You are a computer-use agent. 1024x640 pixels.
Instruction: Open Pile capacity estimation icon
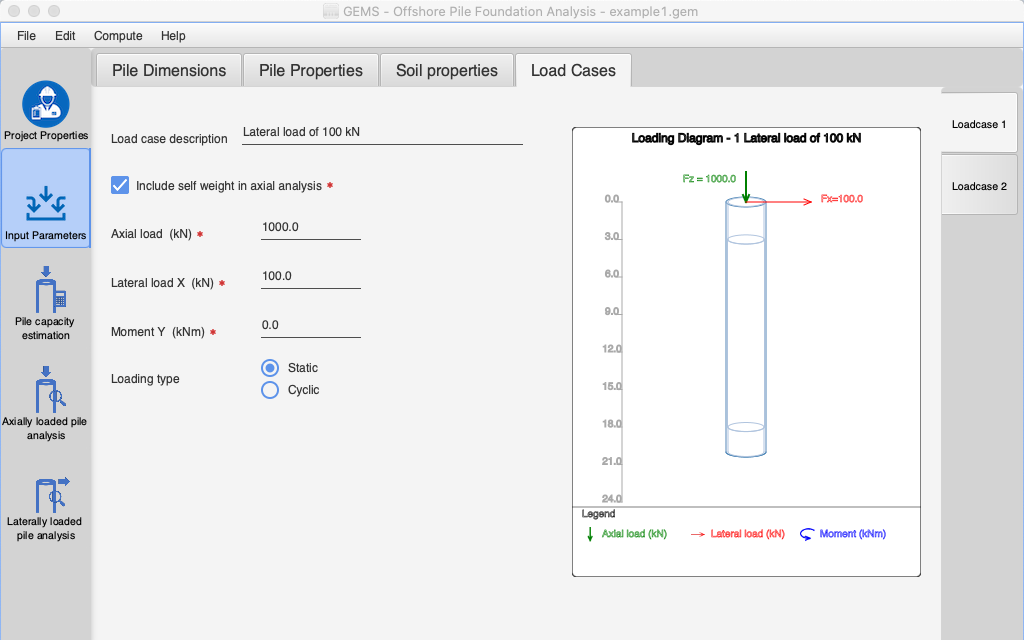pyautogui.click(x=46, y=290)
